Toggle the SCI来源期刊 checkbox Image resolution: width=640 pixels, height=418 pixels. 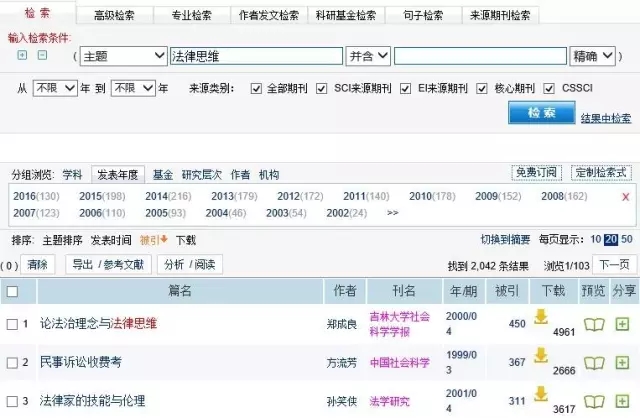[x=322, y=88]
